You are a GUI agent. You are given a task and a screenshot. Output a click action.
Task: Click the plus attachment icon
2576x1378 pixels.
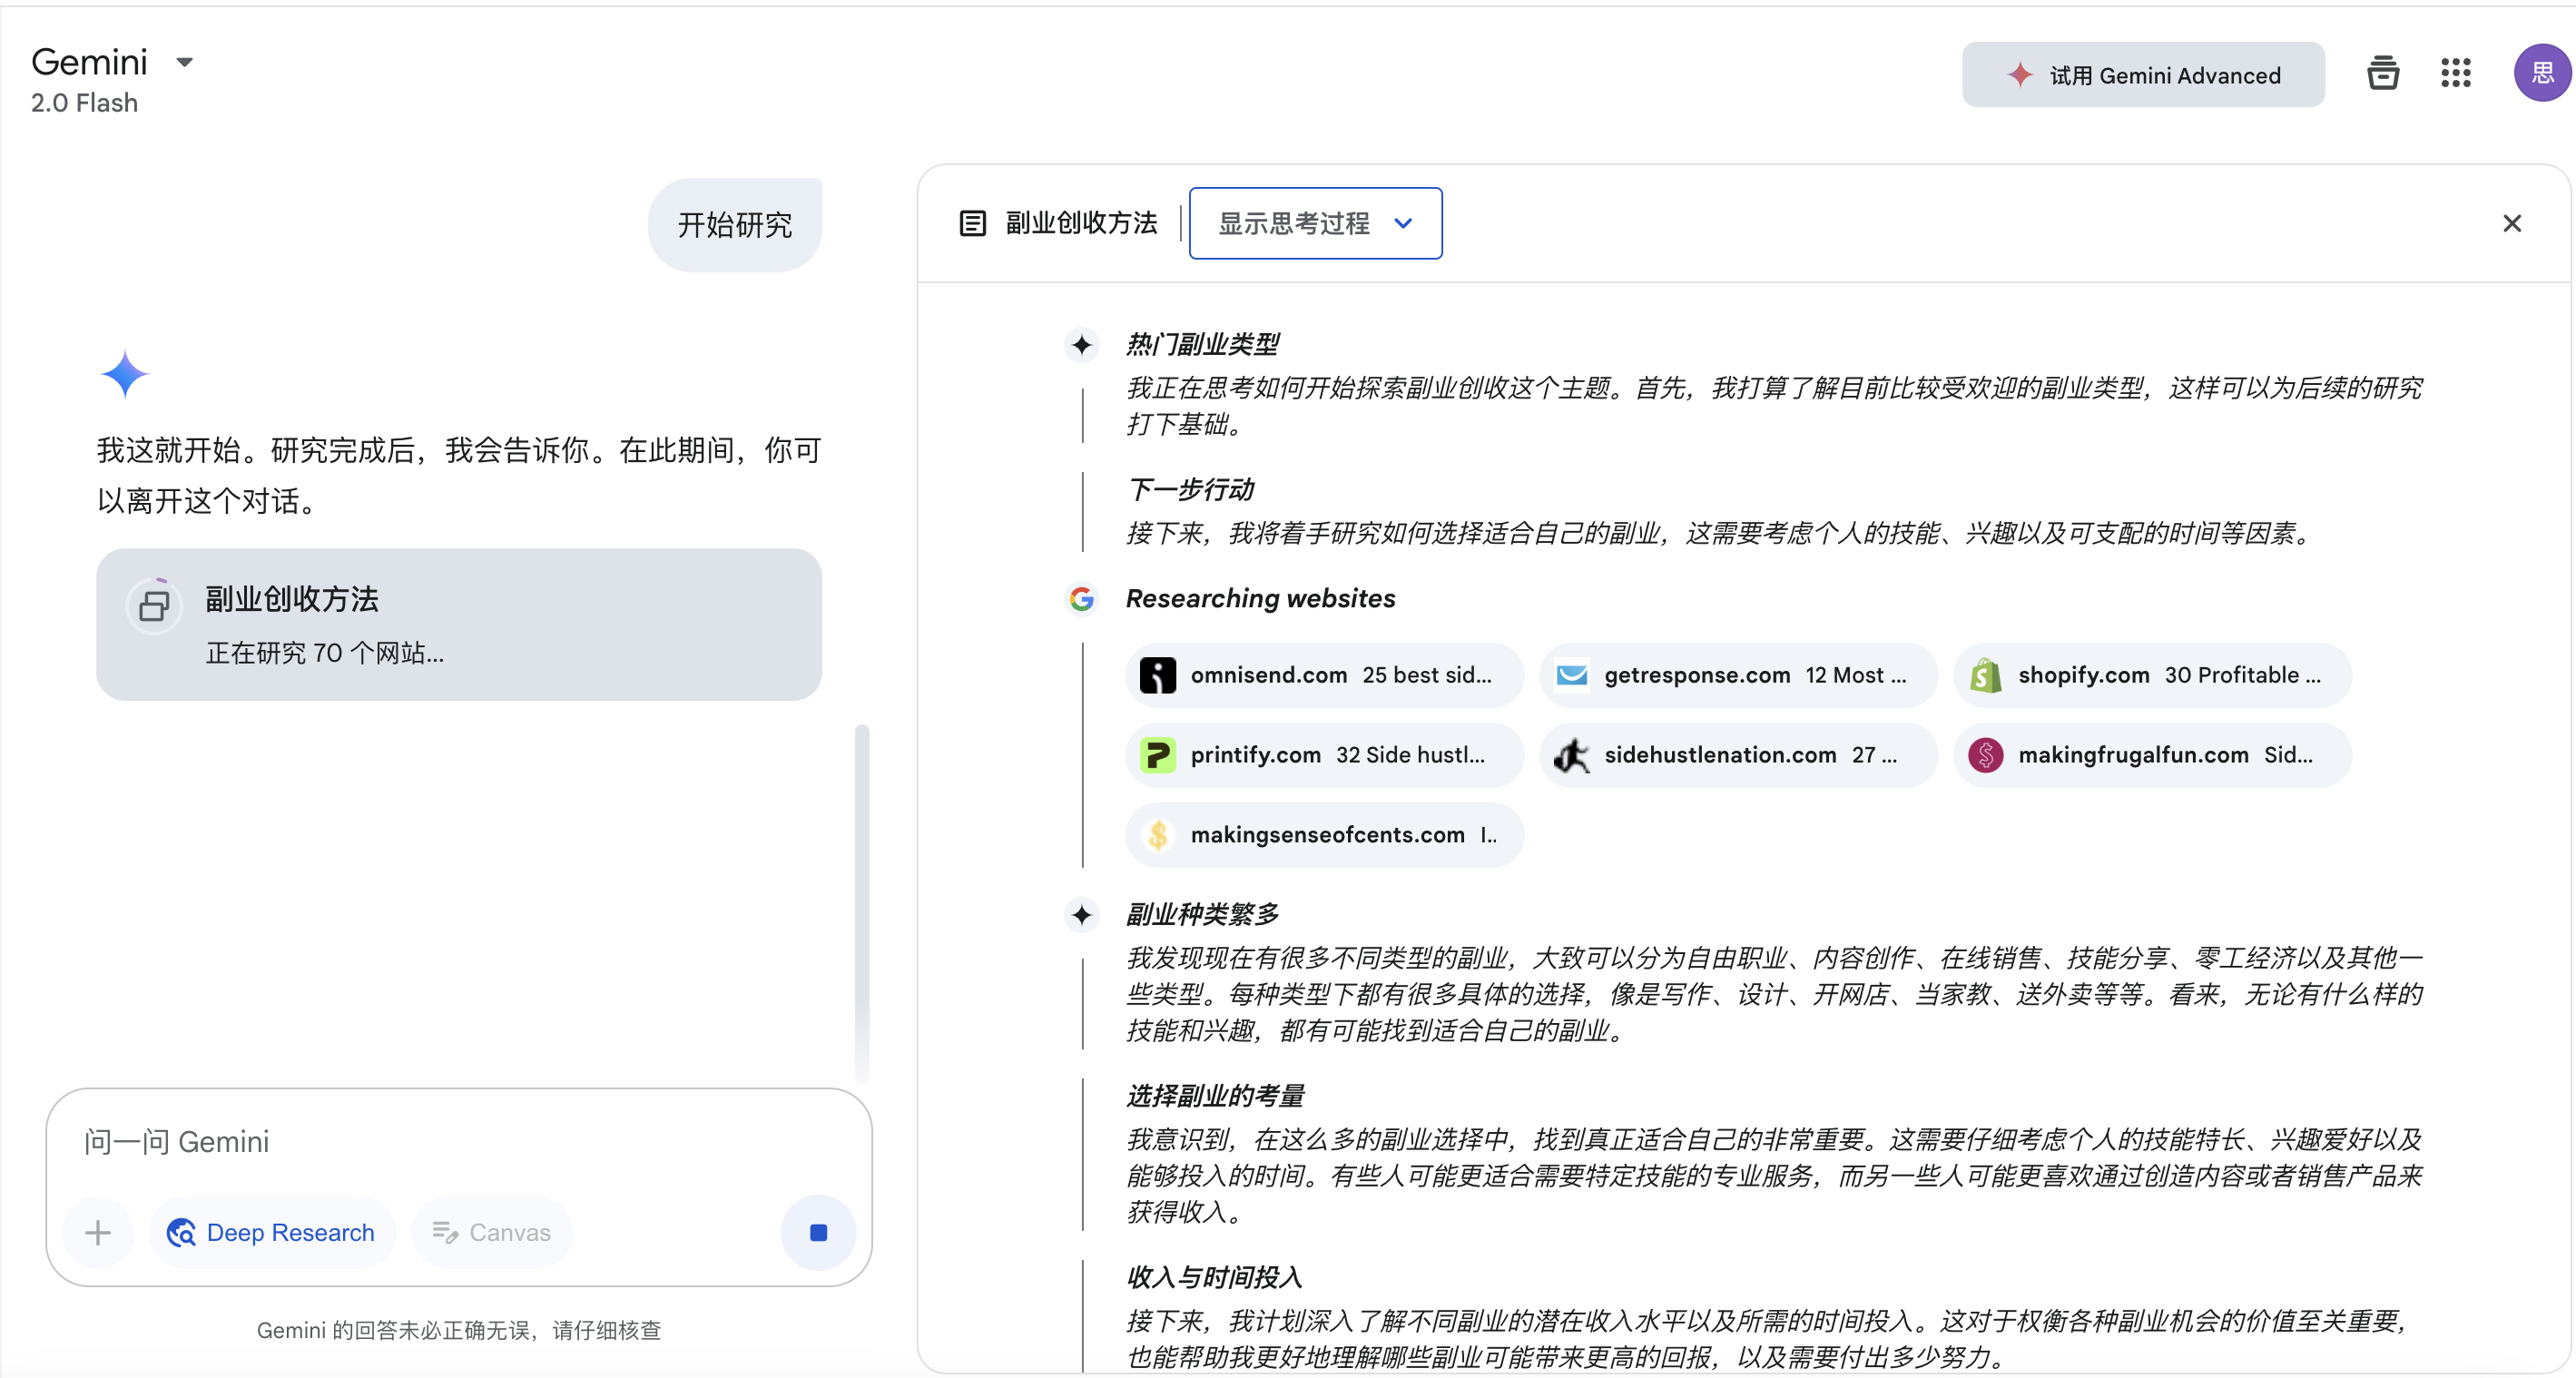click(98, 1232)
